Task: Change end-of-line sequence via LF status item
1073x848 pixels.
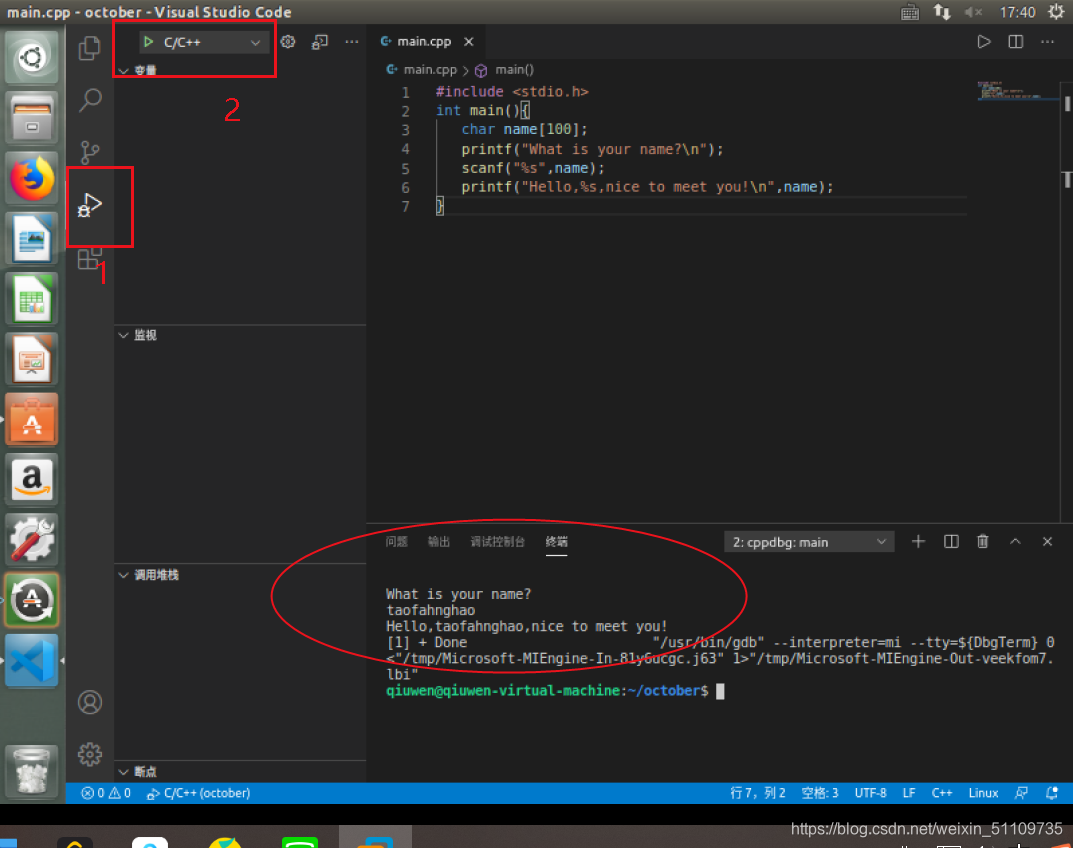Action: point(909,793)
